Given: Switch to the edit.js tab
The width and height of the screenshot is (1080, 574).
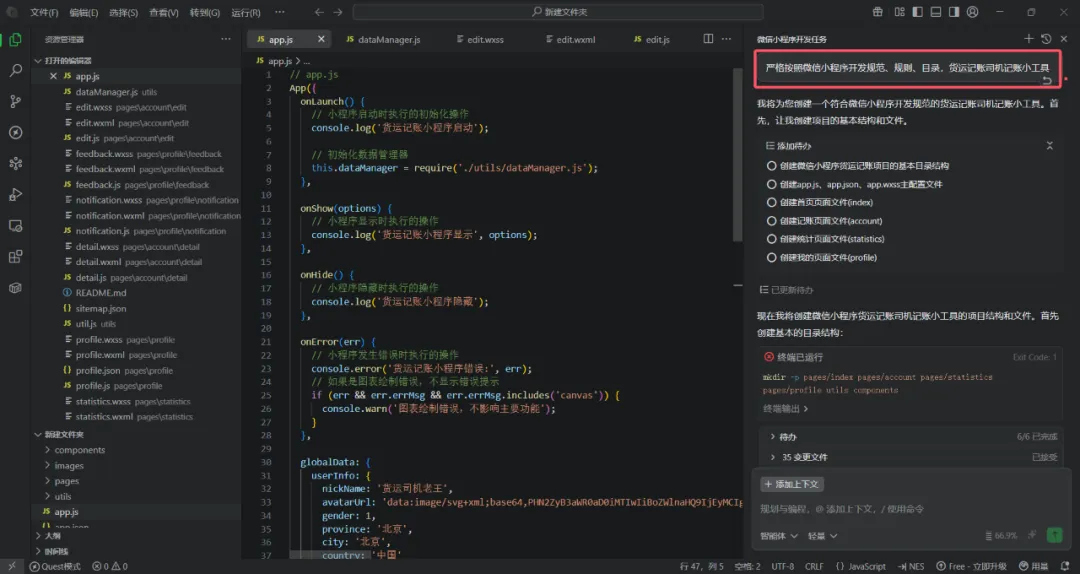Looking at the screenshot, I should coord(652,39).
